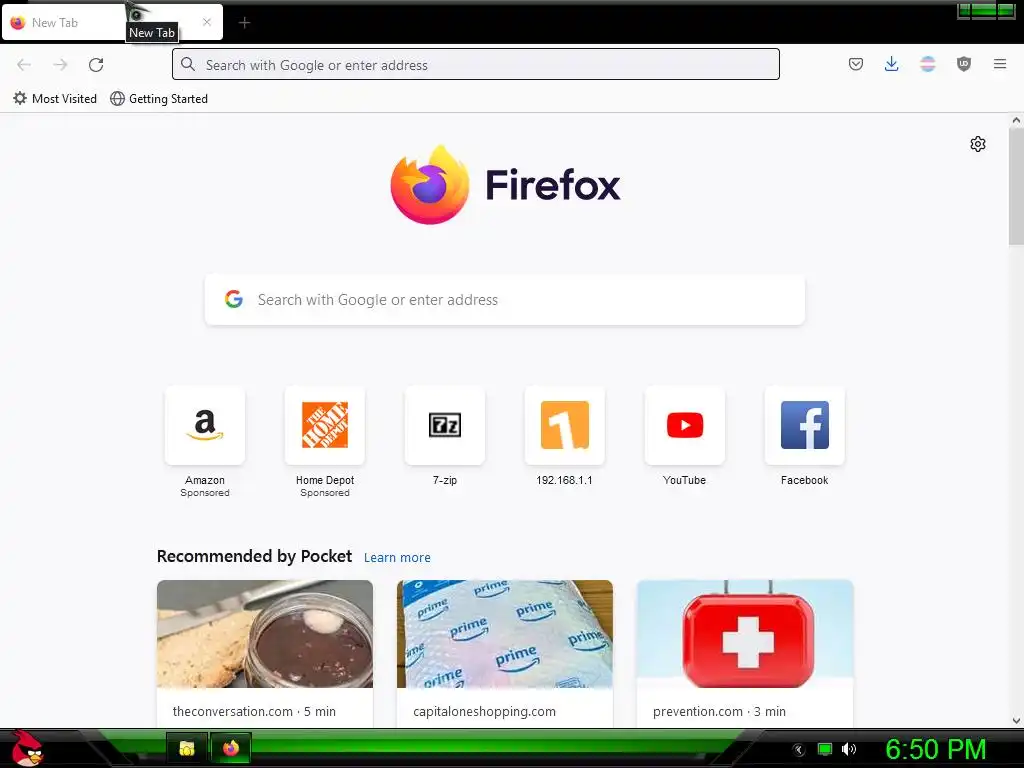The height and width of the screenshot is (768, 1024).
Task: Click the 6:50 PM clock
Action: pyautogui.click(x=935, y=749)
